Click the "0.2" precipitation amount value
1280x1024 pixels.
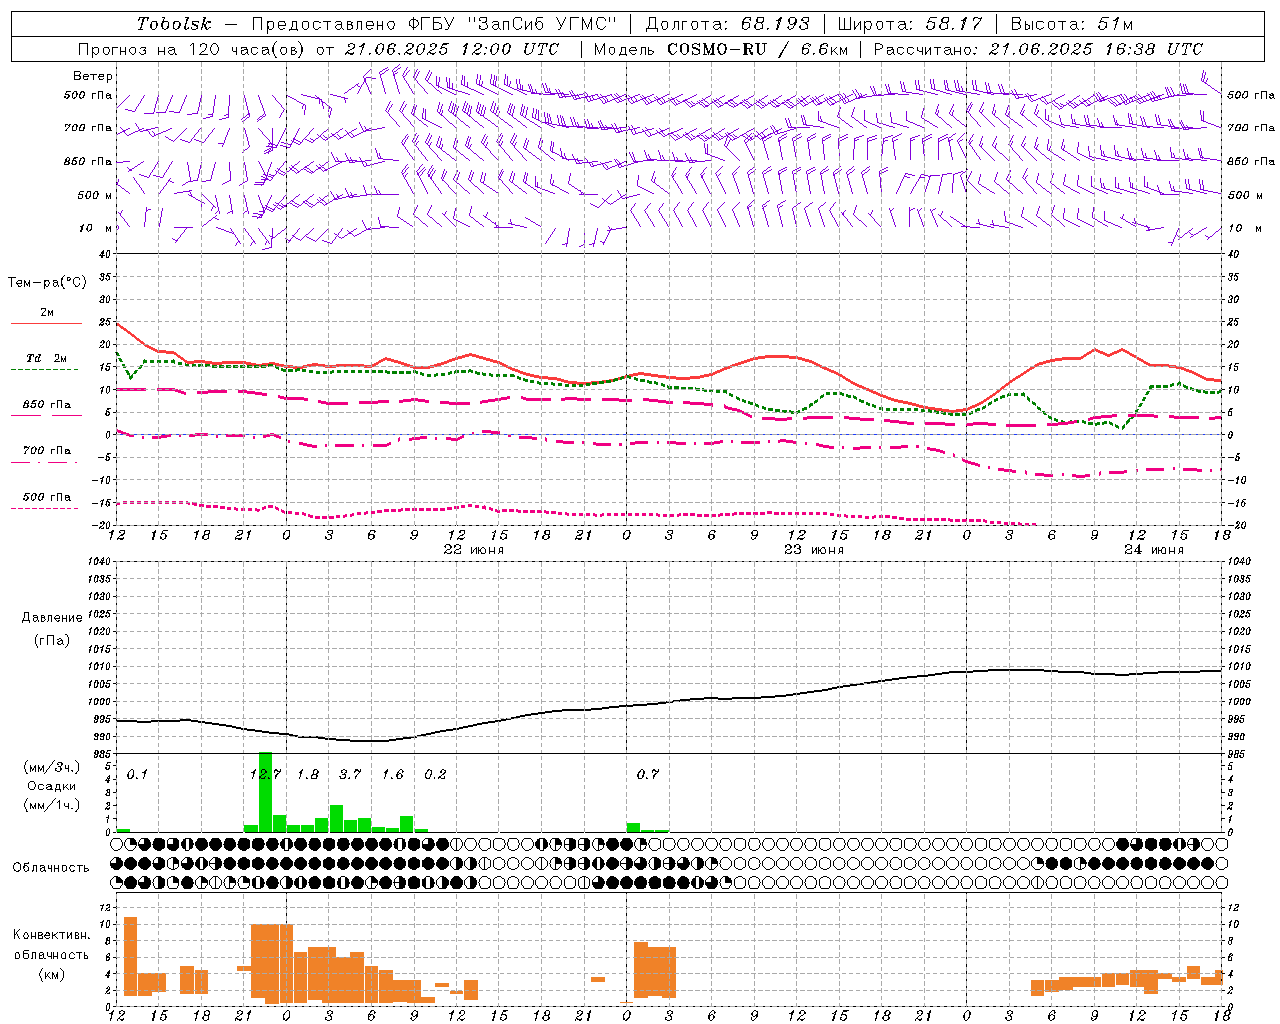coord(436,774)
